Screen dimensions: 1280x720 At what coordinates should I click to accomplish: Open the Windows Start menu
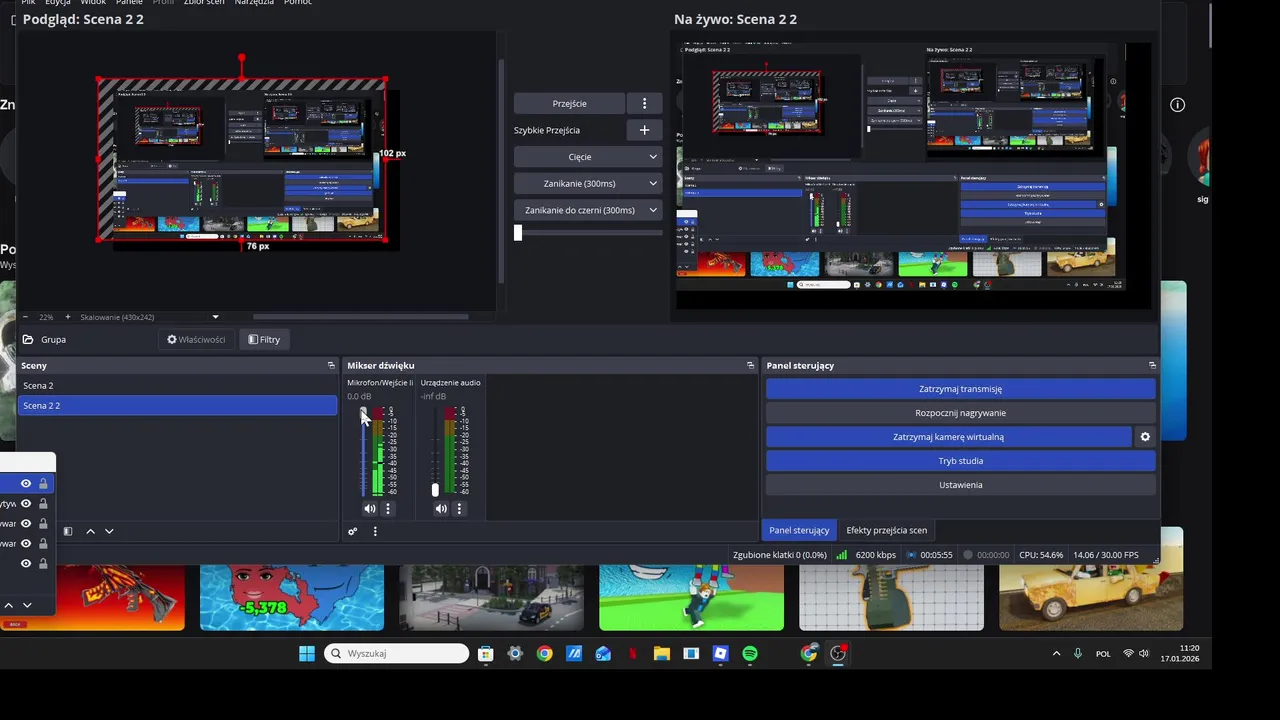pyautogui.click(x=306, y=654)
